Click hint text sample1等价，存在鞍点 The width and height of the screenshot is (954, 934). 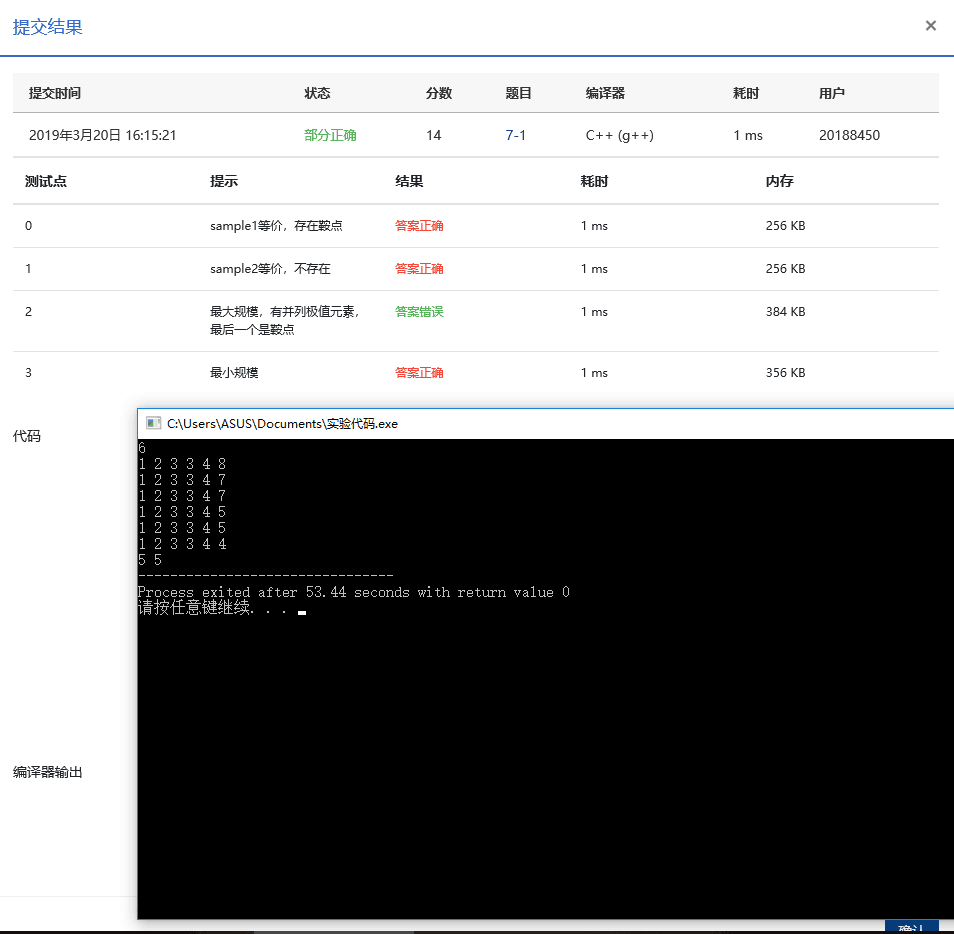(276, 226)
